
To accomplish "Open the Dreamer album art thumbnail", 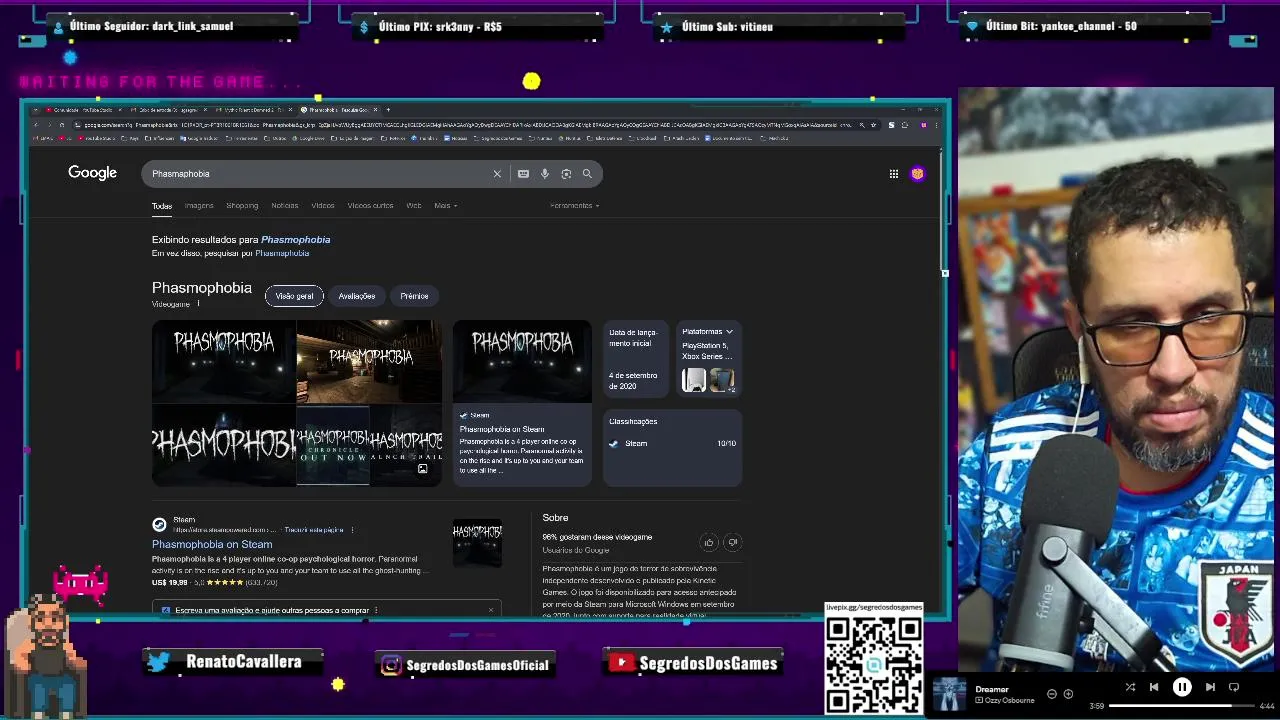I will [950, 694].
